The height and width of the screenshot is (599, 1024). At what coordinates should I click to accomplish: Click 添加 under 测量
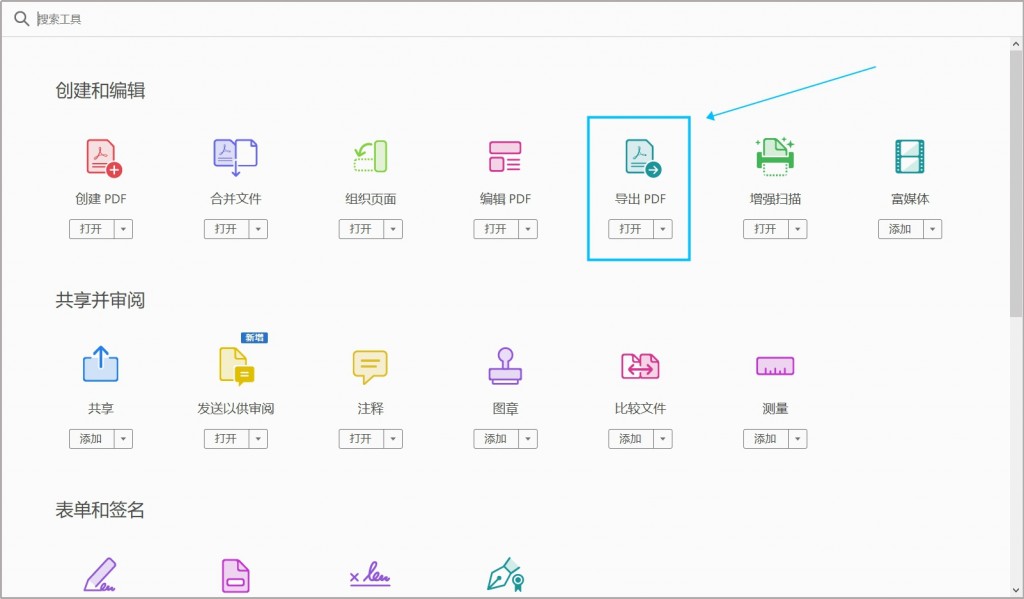[765, 439]
